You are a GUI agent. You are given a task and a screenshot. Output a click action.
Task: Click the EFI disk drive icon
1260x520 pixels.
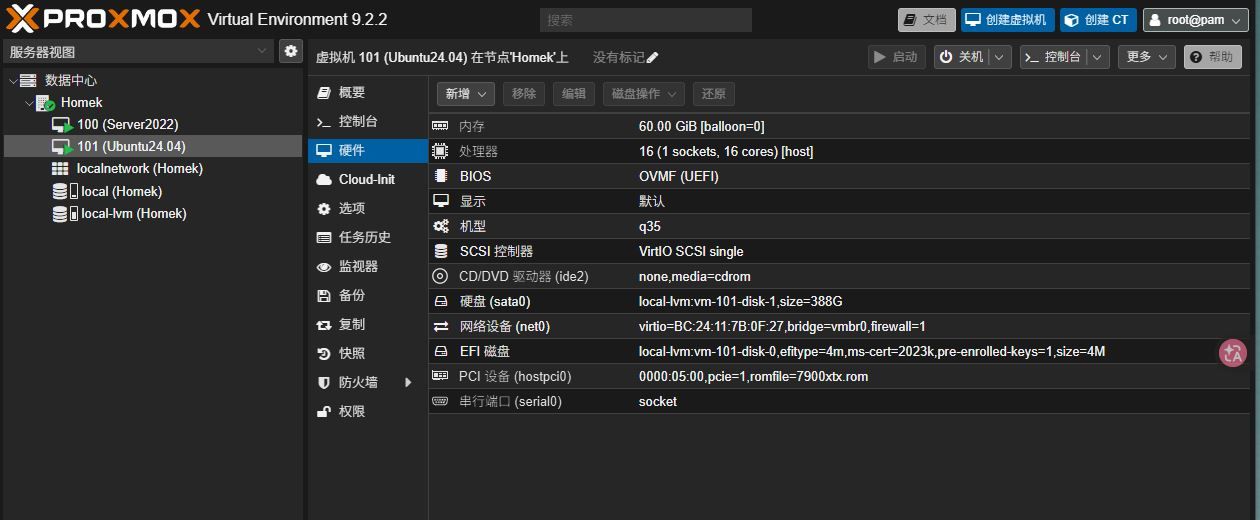click(440, 351)
